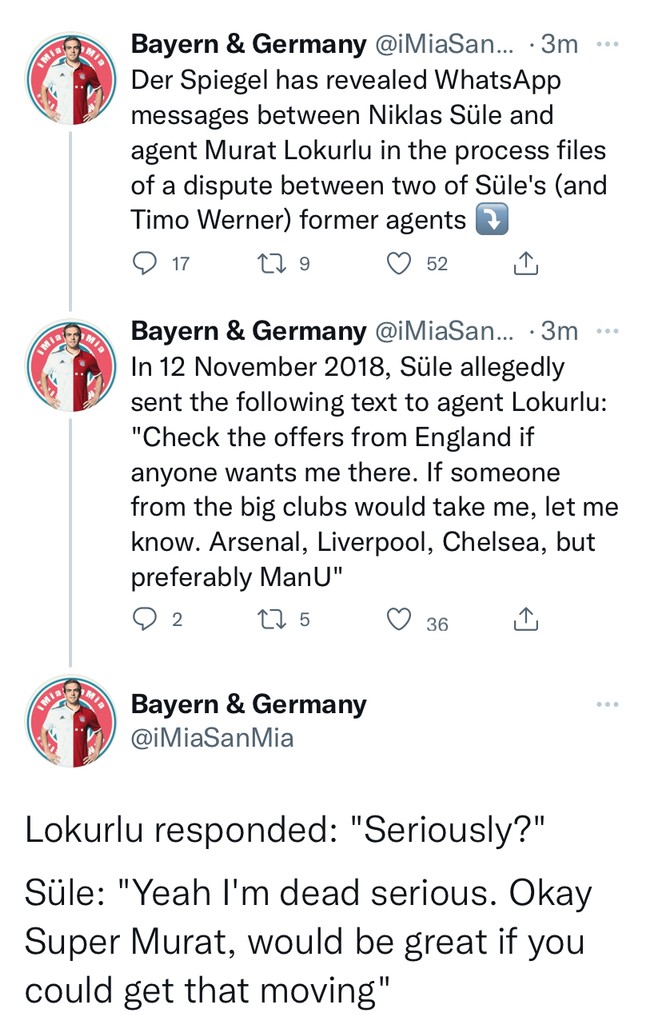This screenshot has height=1024, width=654.
Task: Open Bayern & Germany name on first tweet
Action: point(249,45)
